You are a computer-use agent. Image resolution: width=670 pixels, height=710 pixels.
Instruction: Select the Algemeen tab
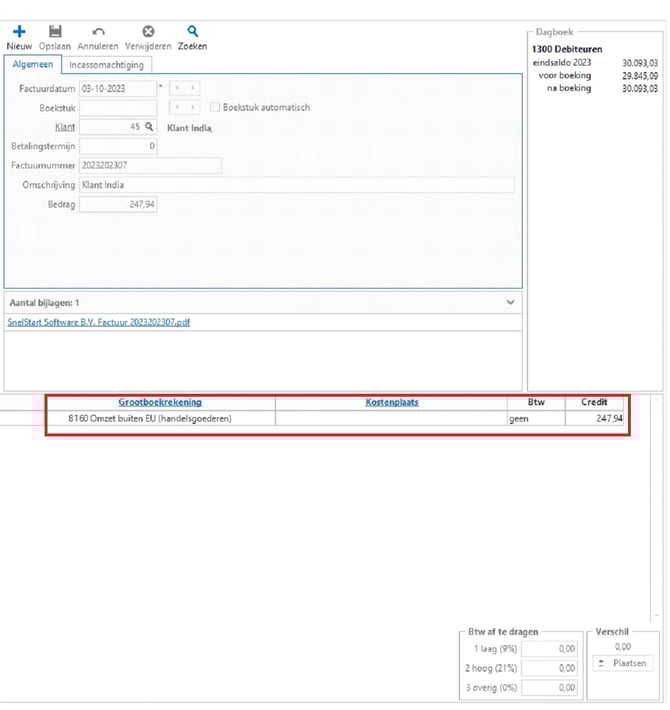tap(32, 65)
